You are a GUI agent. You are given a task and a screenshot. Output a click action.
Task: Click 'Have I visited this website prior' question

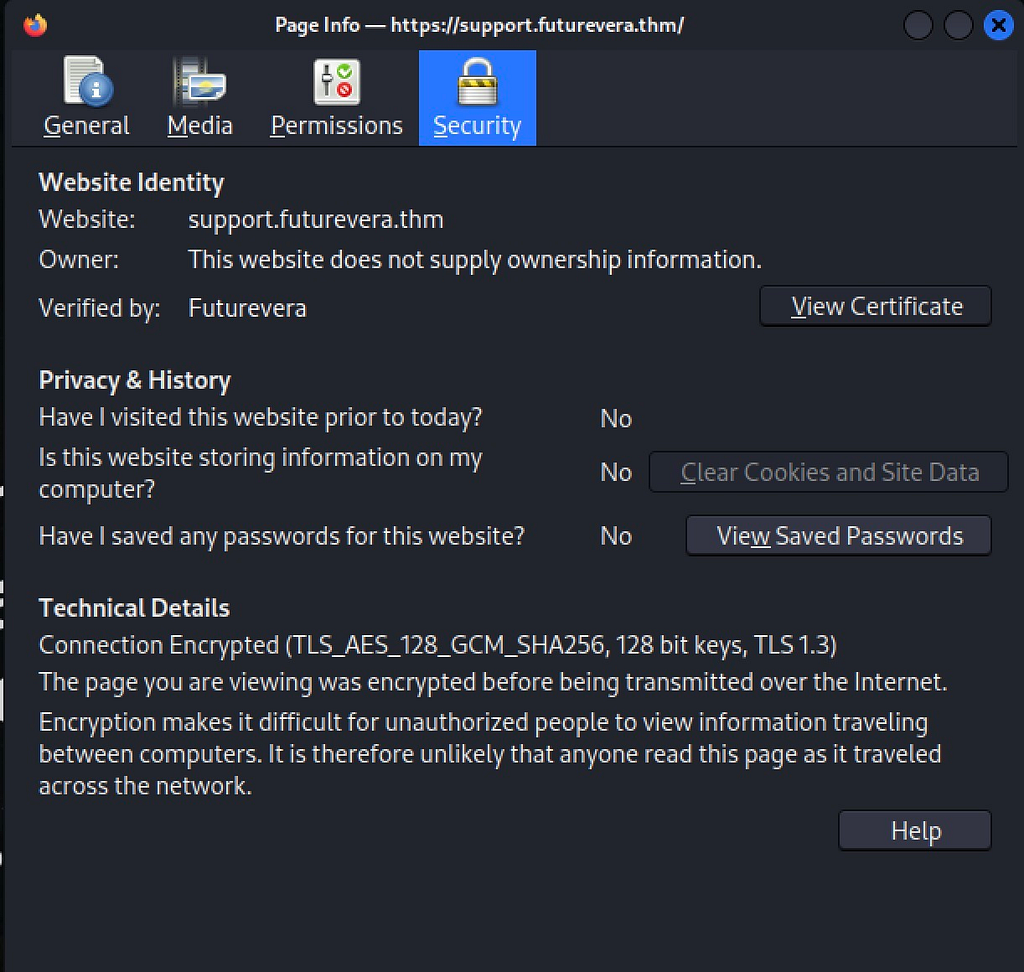[x=261, y=417]
